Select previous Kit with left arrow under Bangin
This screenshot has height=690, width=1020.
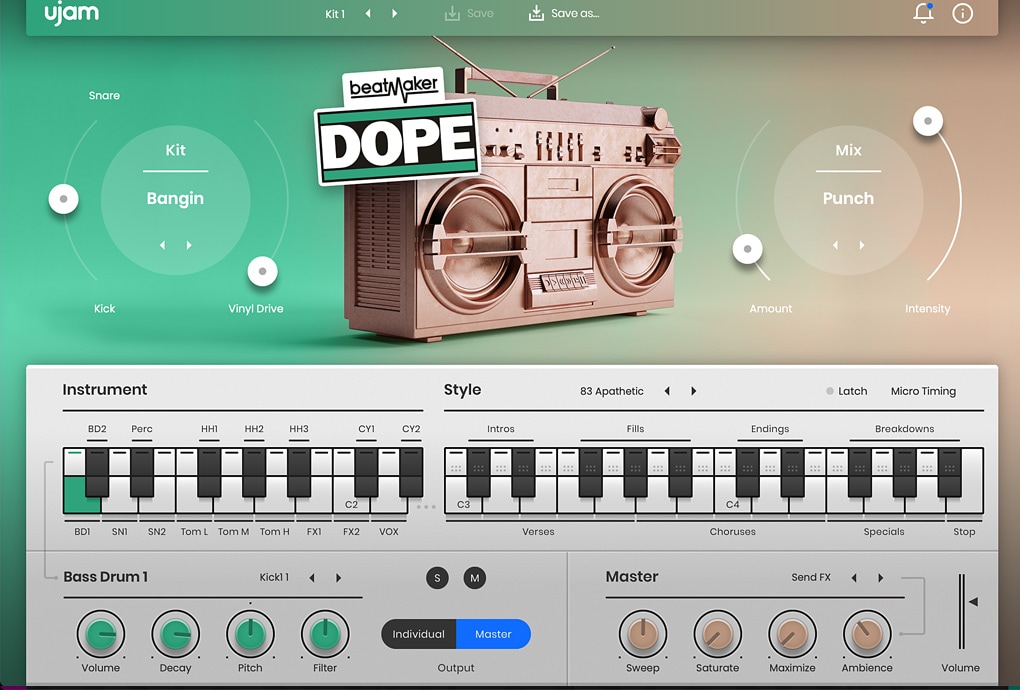(x=163, y=245)
